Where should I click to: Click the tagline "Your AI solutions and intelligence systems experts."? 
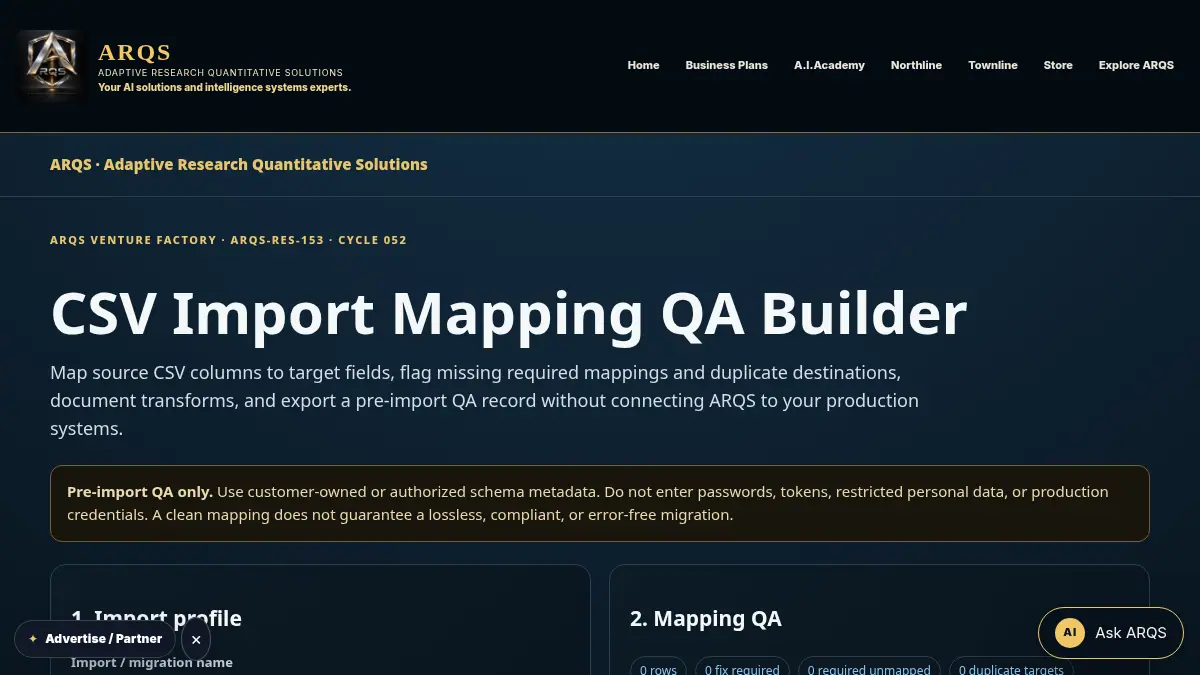[x=224, y=88]
